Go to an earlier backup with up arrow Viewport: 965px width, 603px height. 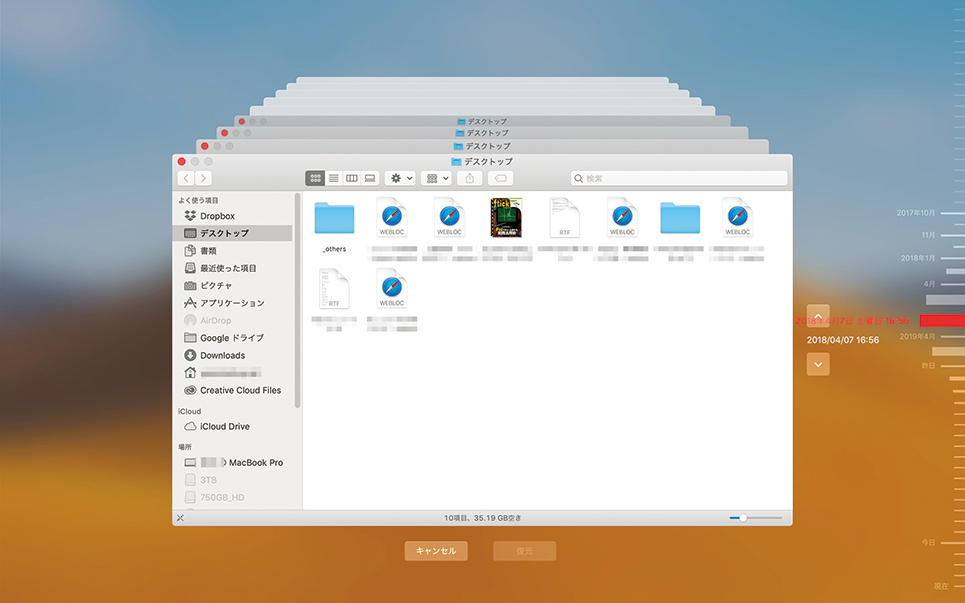click(x=818, y=316)
